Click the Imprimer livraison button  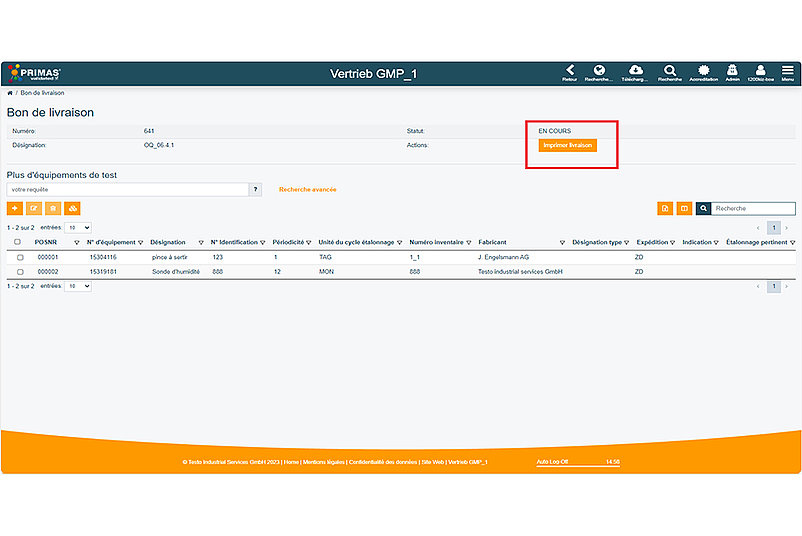click(567, 145)
